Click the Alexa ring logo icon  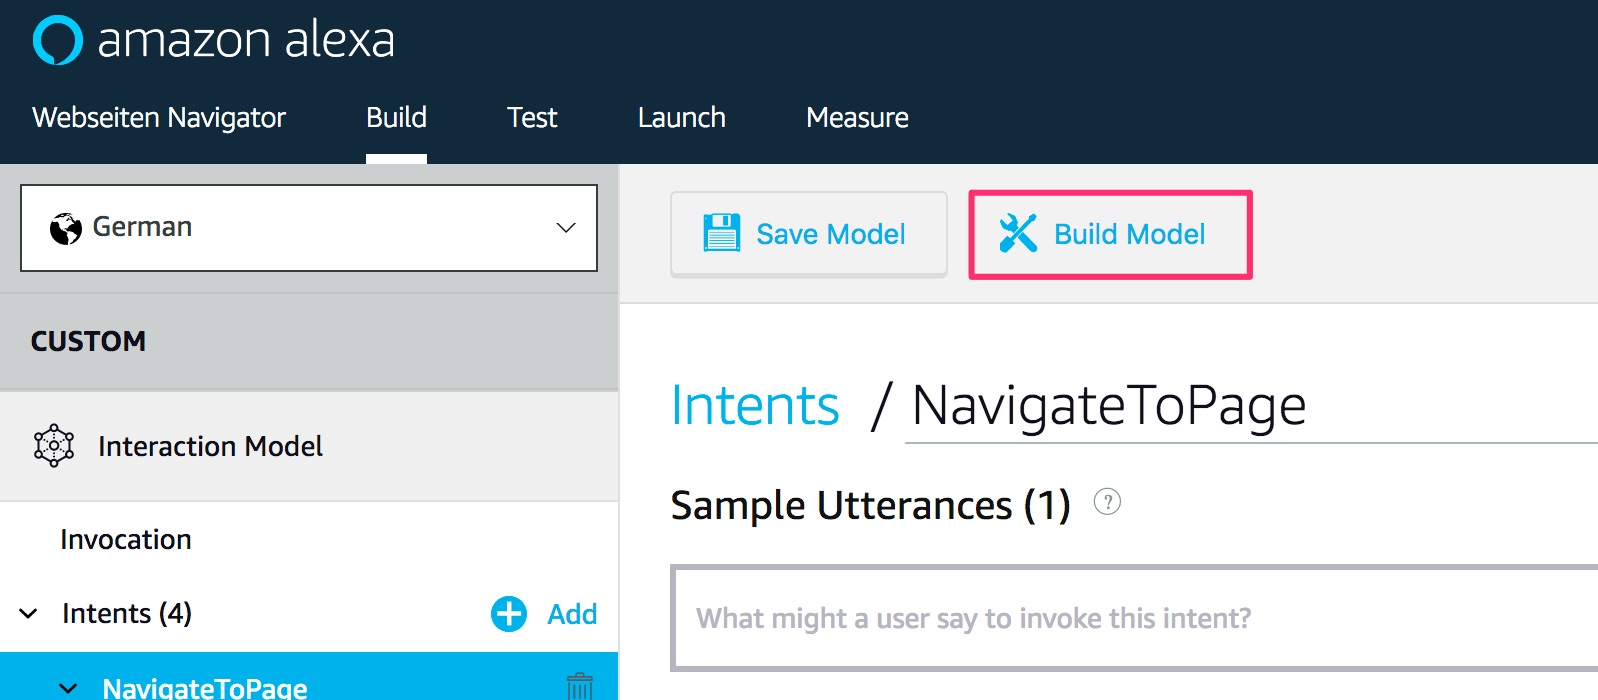click(57, 40)
